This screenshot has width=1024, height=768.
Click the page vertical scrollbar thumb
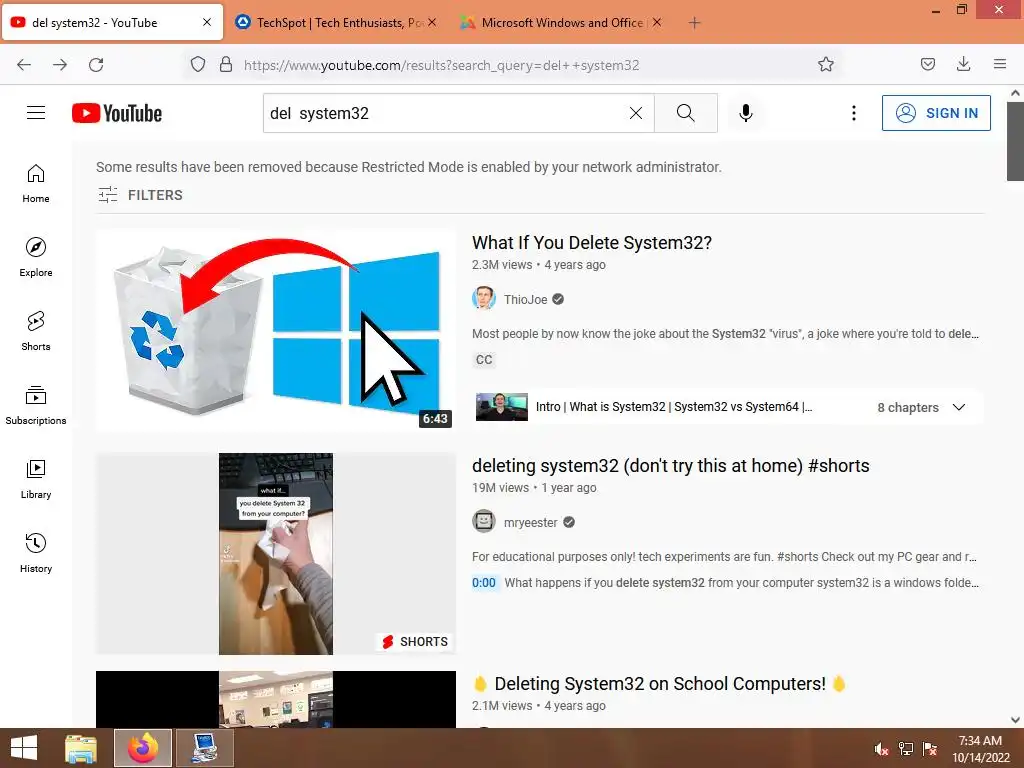[1015, 141]
